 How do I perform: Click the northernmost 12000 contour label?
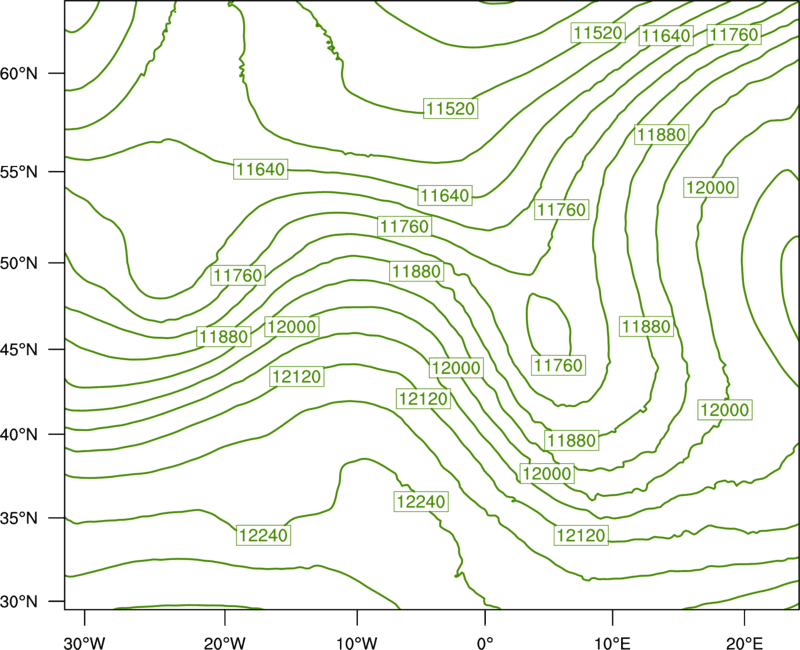click(x=711, y=188)
